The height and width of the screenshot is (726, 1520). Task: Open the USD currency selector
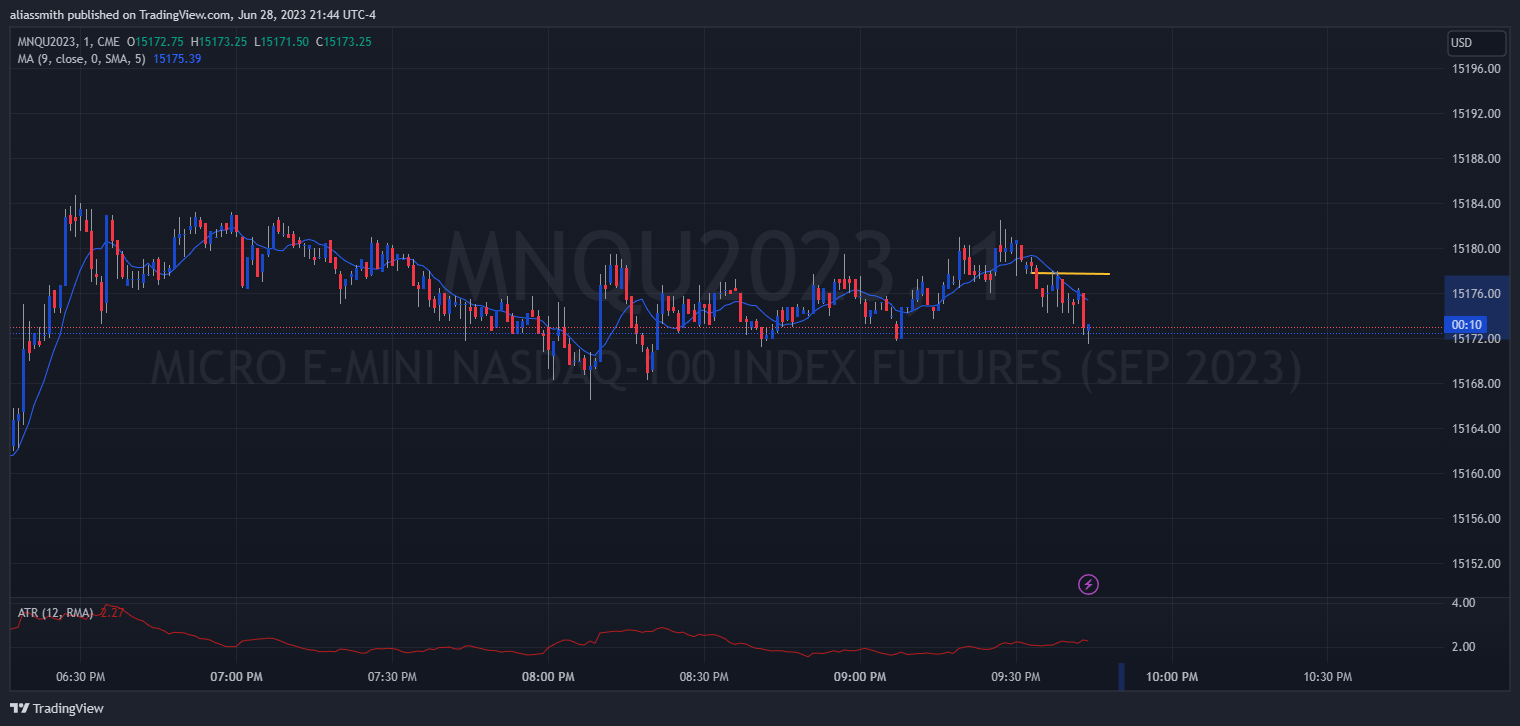(1477, 43)
